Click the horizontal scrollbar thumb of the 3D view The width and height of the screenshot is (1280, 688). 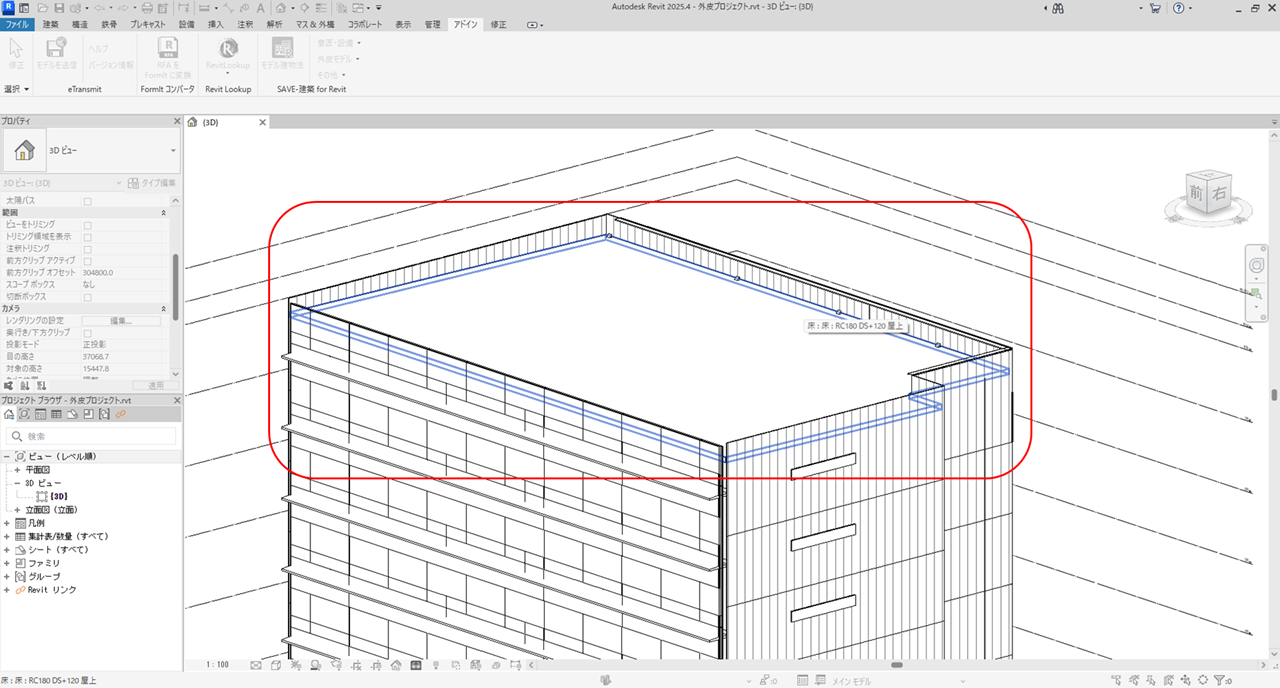coord(897,665)
